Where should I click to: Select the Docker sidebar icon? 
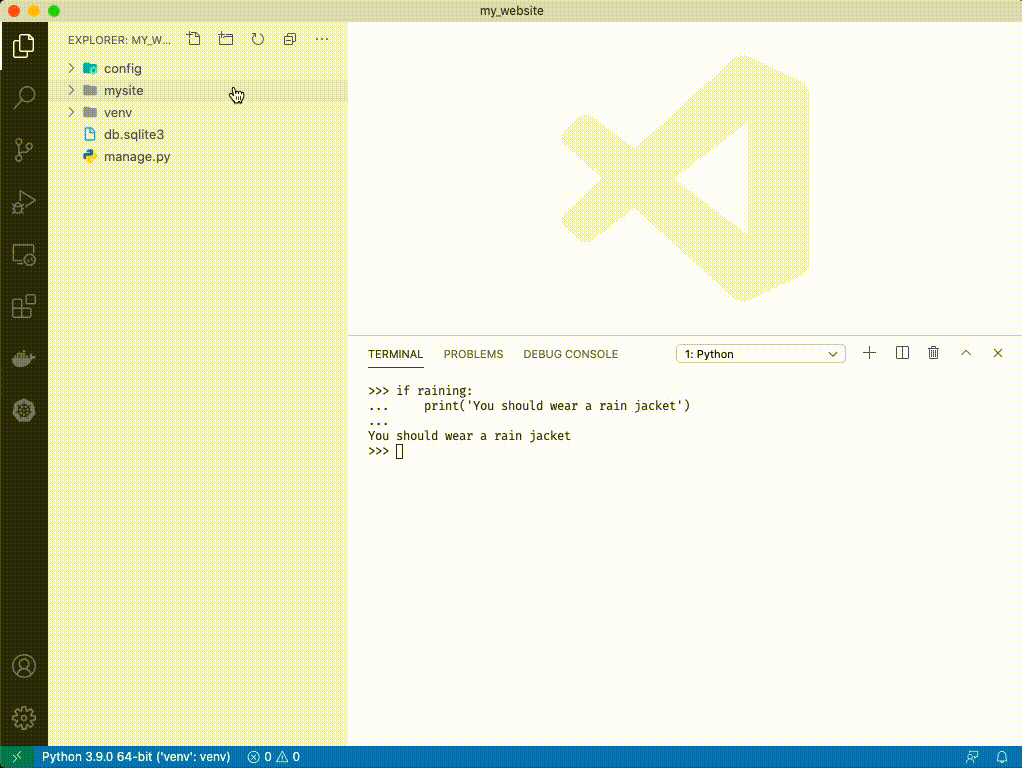[24, 358]
